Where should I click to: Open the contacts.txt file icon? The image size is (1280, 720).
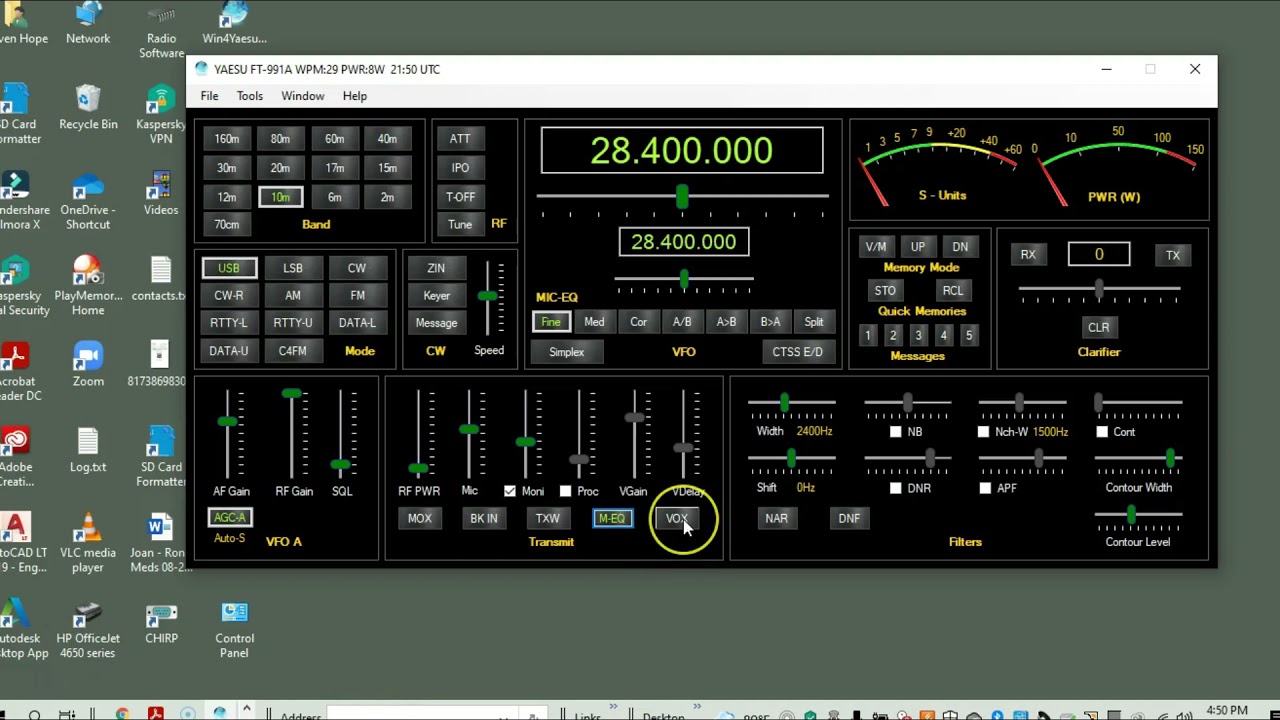[161, 280]
